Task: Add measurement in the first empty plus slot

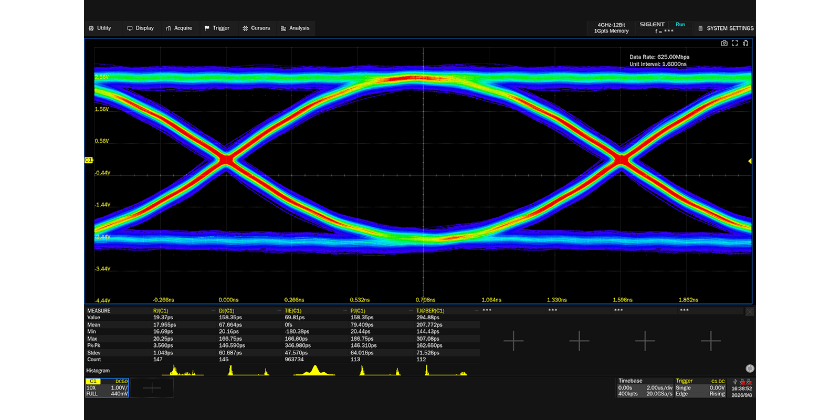Action: tap(513, 341)
